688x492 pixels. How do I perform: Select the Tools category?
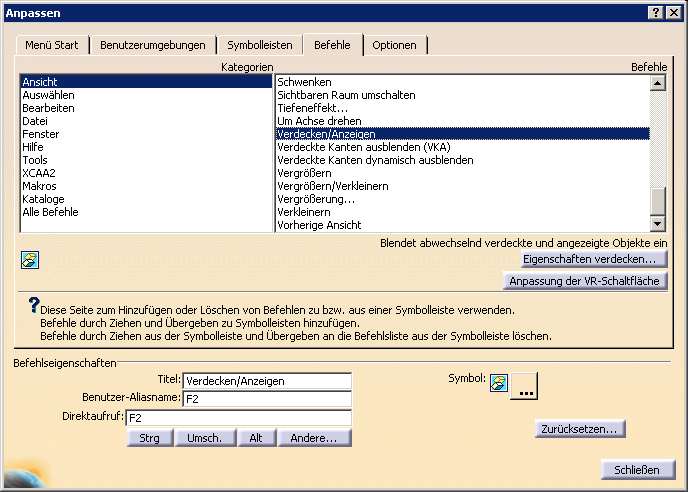(146, 160)
